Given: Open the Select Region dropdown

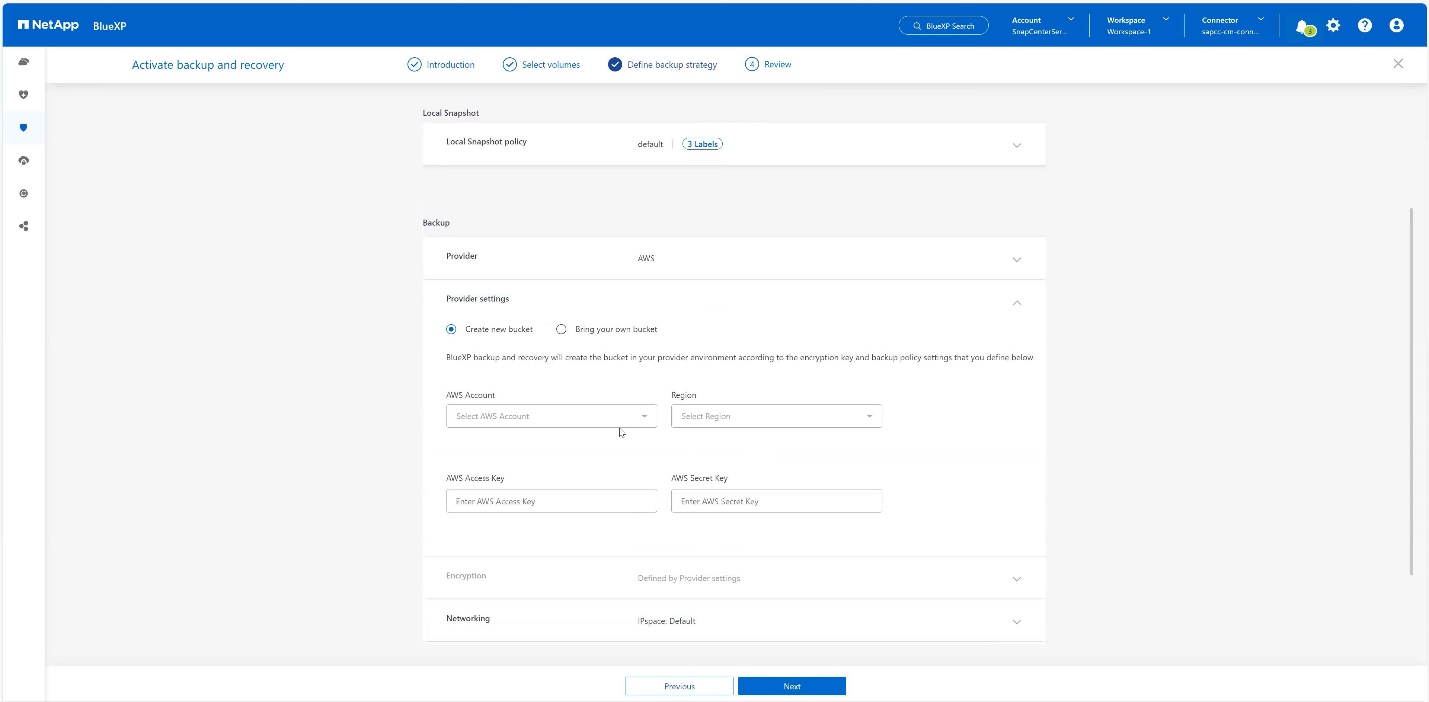Looking at the screenshot, I should pos(776,416).
